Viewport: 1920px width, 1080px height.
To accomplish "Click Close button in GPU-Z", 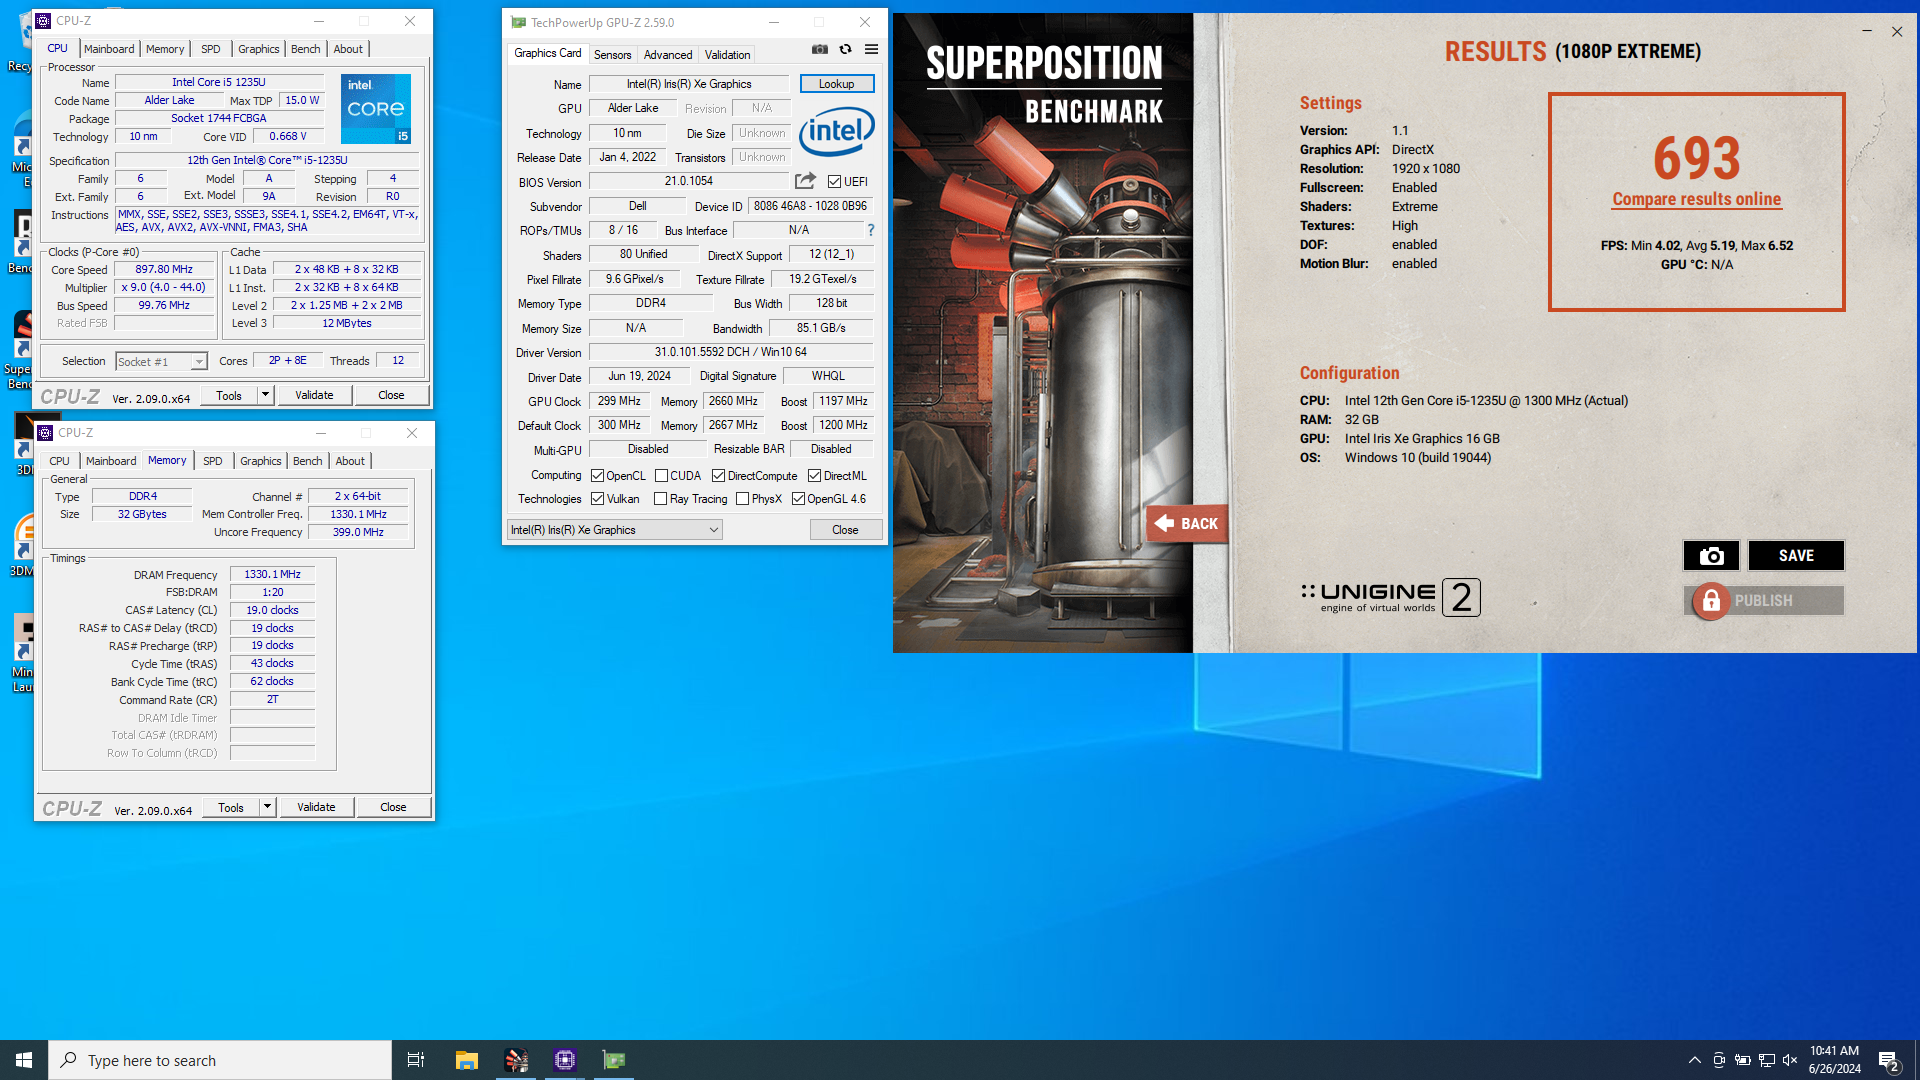I will click(845, 530).
